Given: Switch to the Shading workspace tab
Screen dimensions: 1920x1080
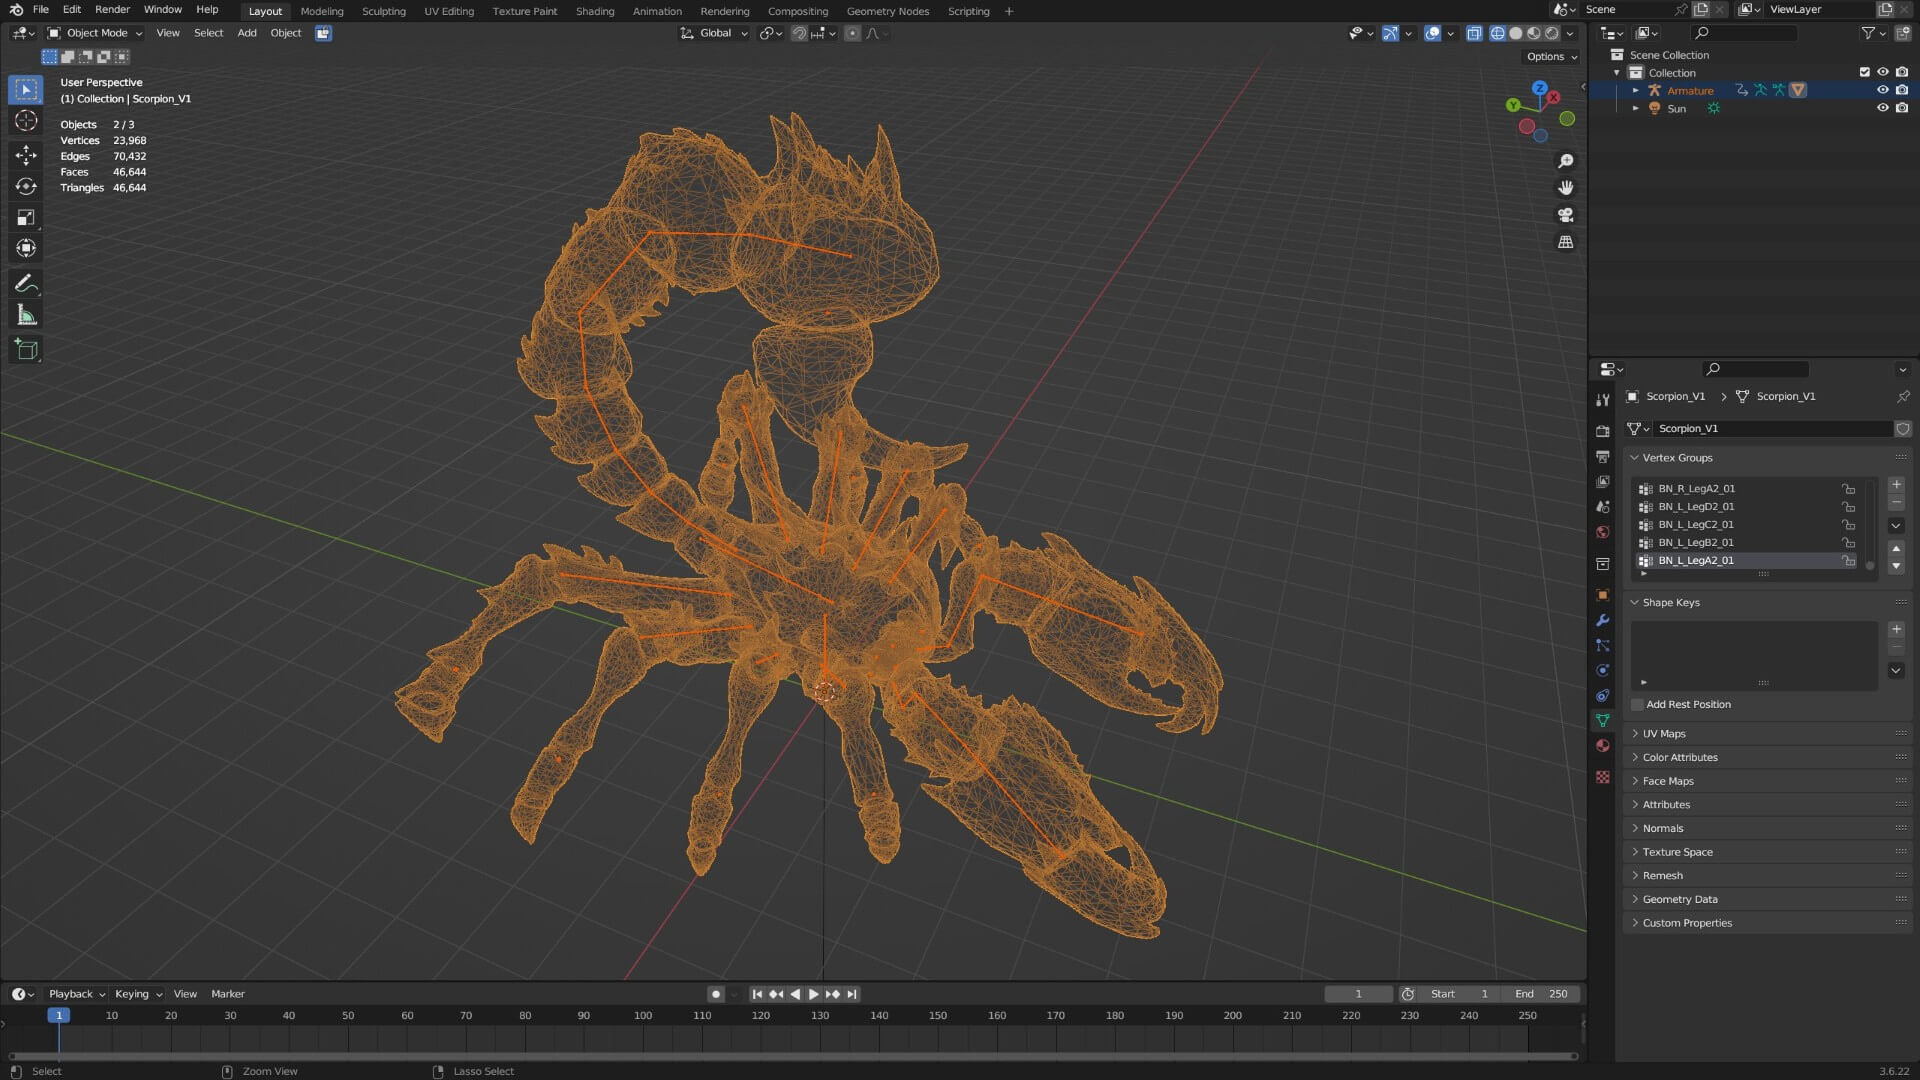Looking at the screenshot, I should (594, 11).
